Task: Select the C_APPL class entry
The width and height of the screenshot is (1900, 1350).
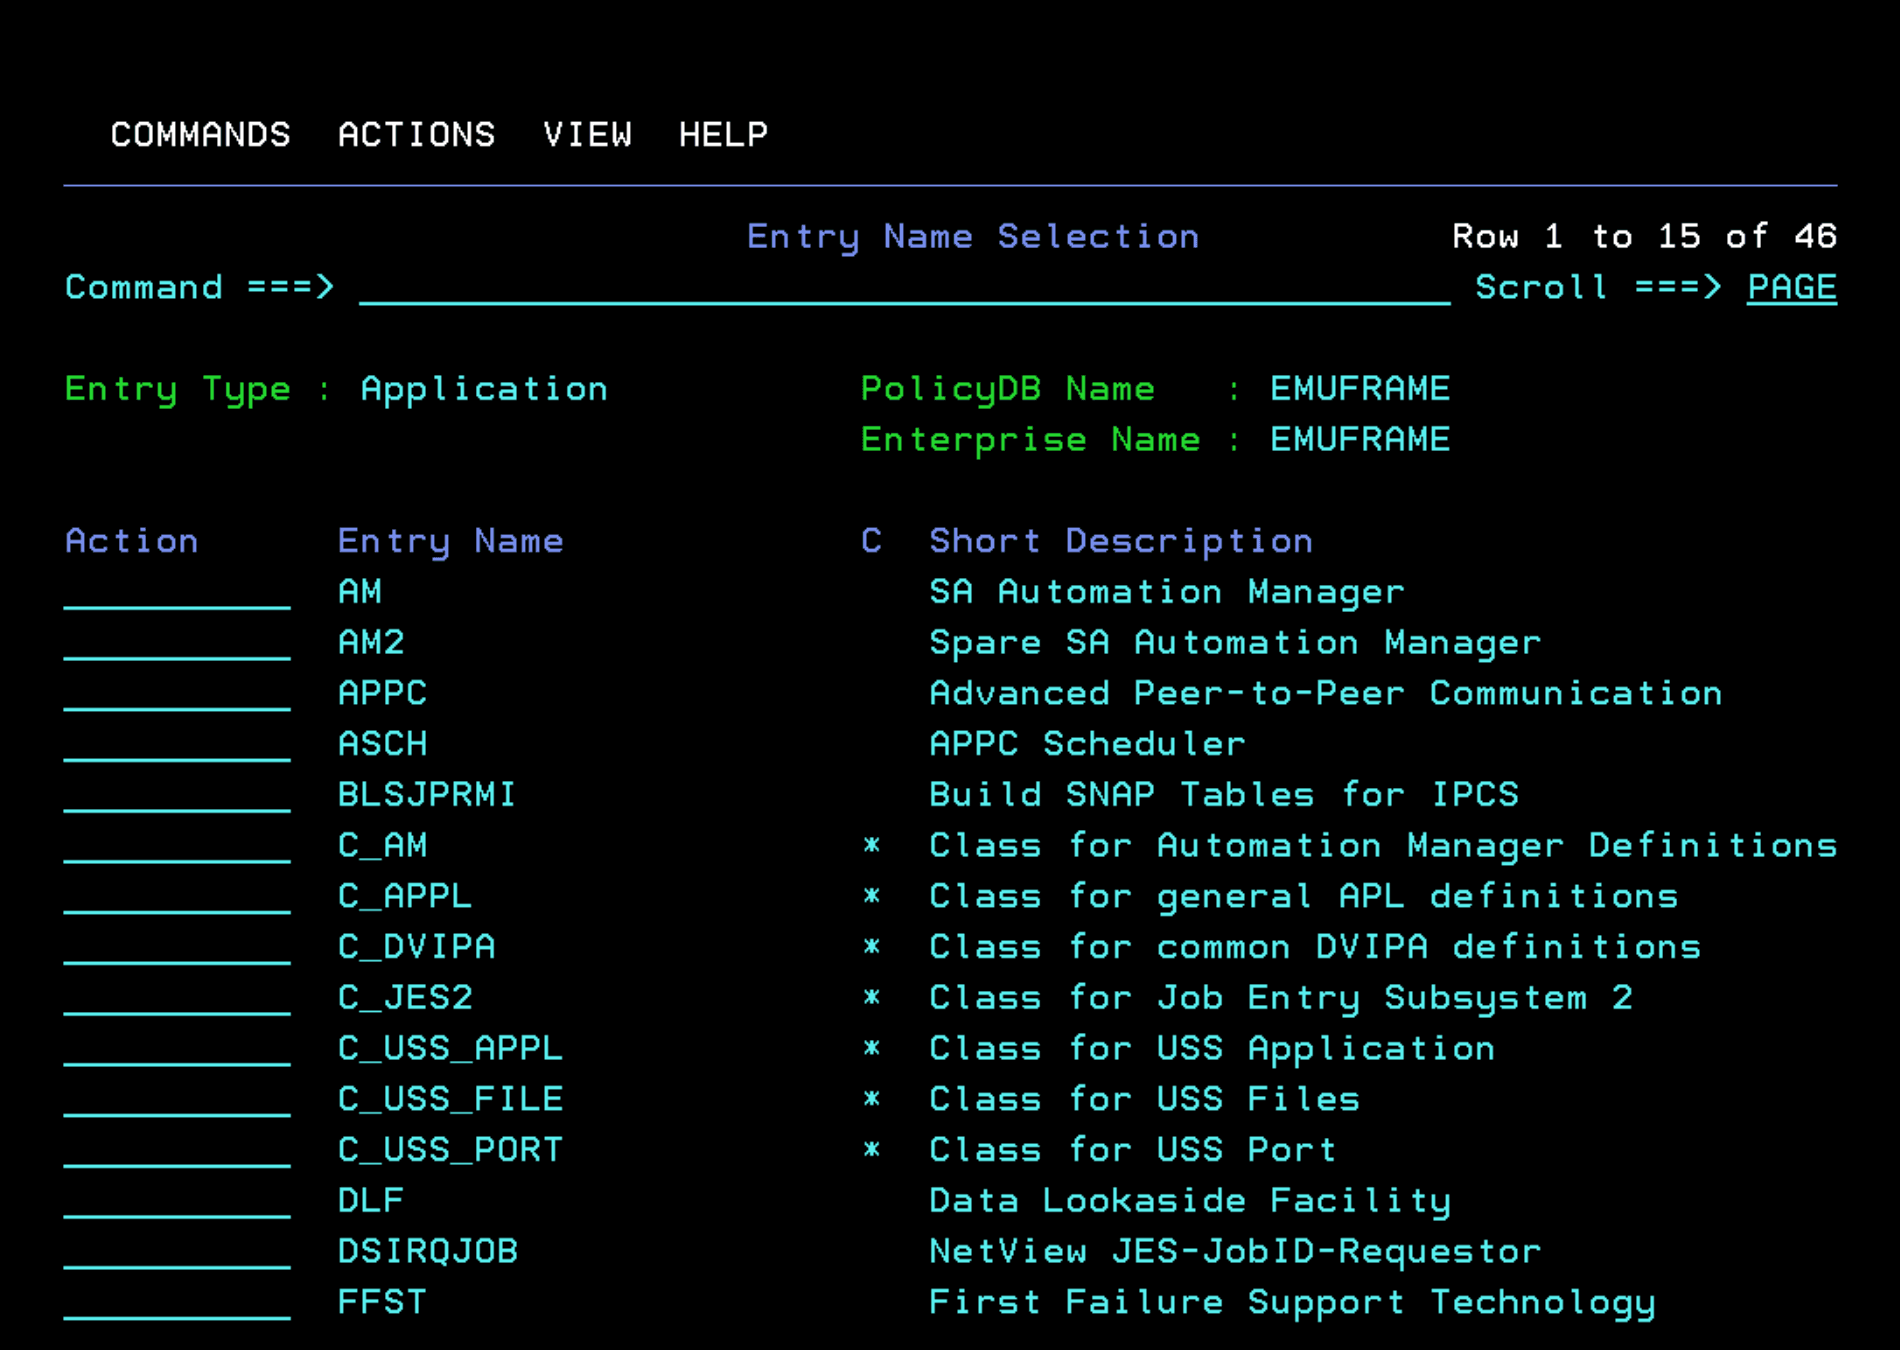Action: tap(404, 896)
